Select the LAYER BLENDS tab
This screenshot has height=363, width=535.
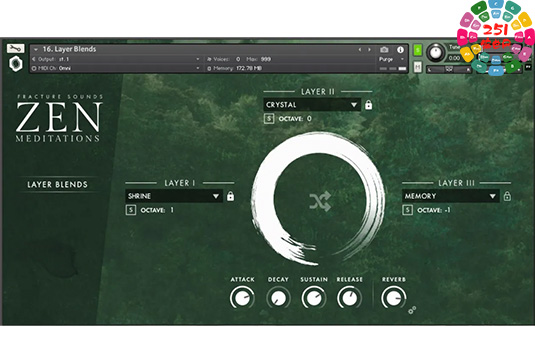(x=57, y=185)
